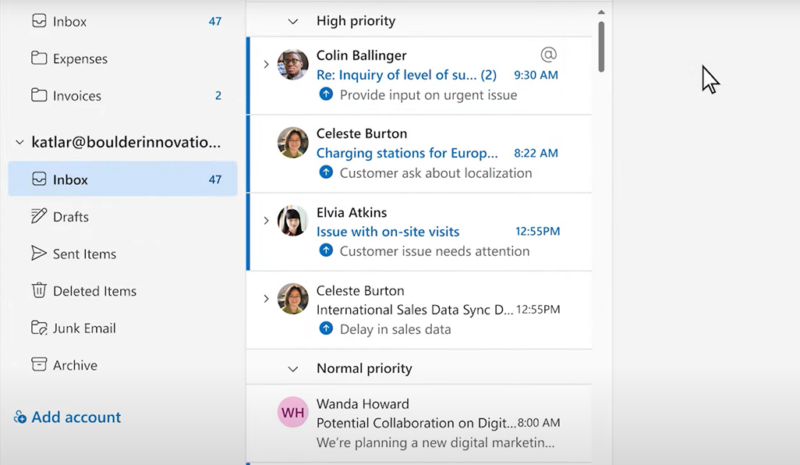Click We're planning a new digital marketin... preview
800x465 pixels.
[435, 443]
